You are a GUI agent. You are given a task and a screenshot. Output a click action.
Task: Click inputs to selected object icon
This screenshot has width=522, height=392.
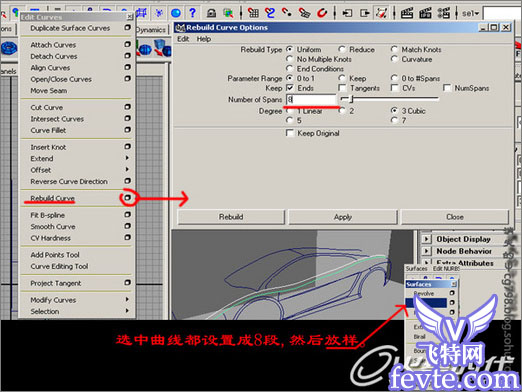click(x=347, y=13)
